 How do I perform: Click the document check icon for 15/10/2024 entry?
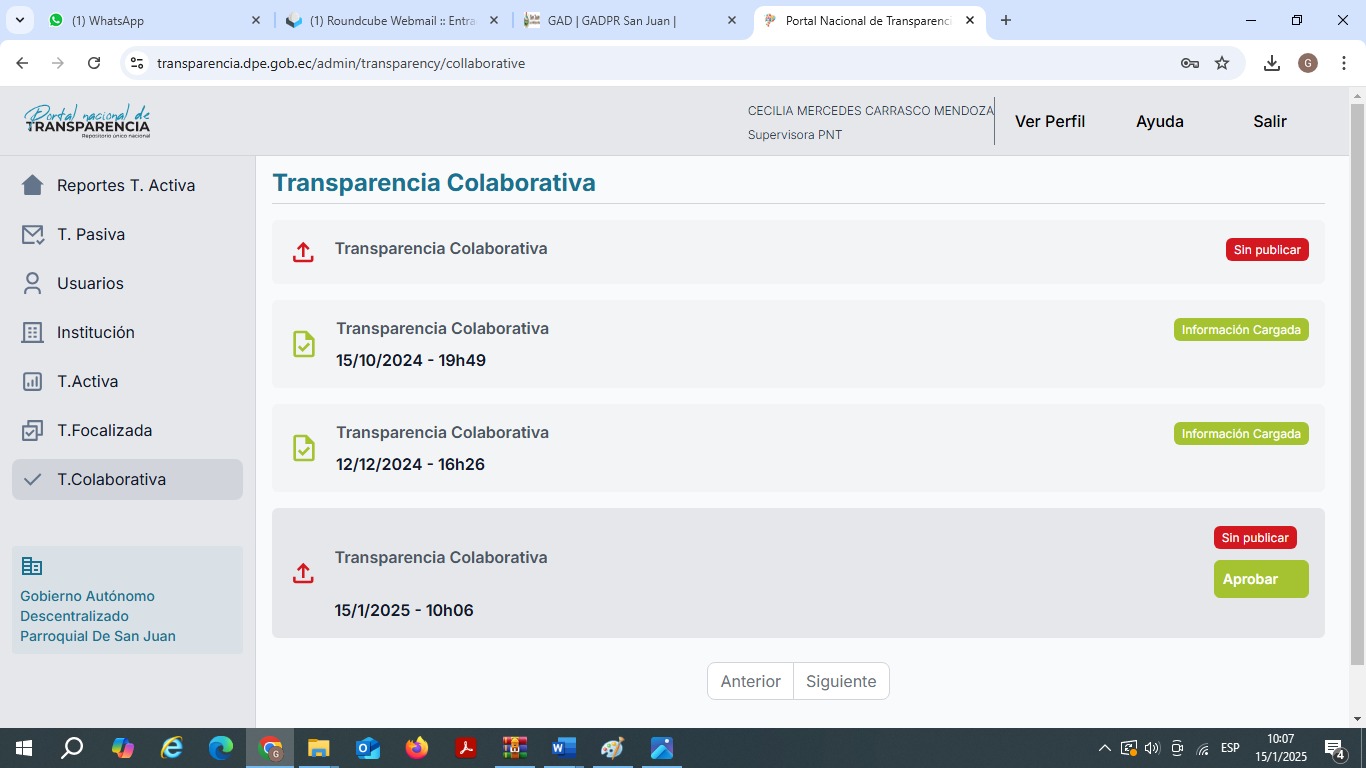[303, 344]
